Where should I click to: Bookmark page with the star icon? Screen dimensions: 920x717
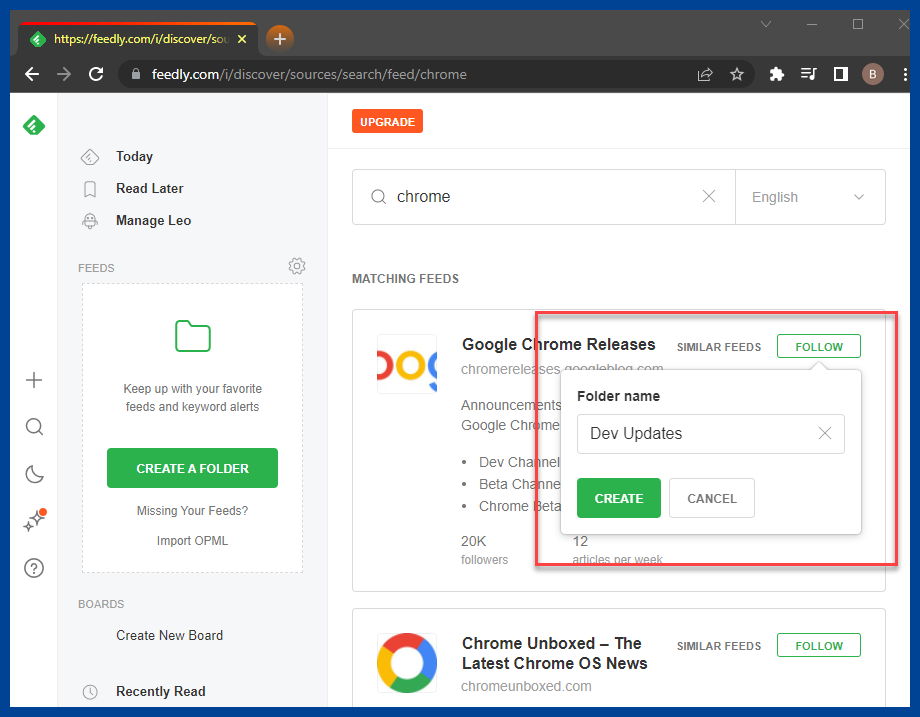tap(737, 74)
